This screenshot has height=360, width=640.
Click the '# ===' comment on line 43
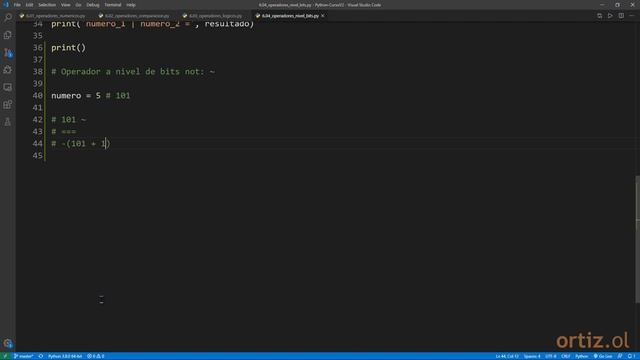[x=64, y=131]
